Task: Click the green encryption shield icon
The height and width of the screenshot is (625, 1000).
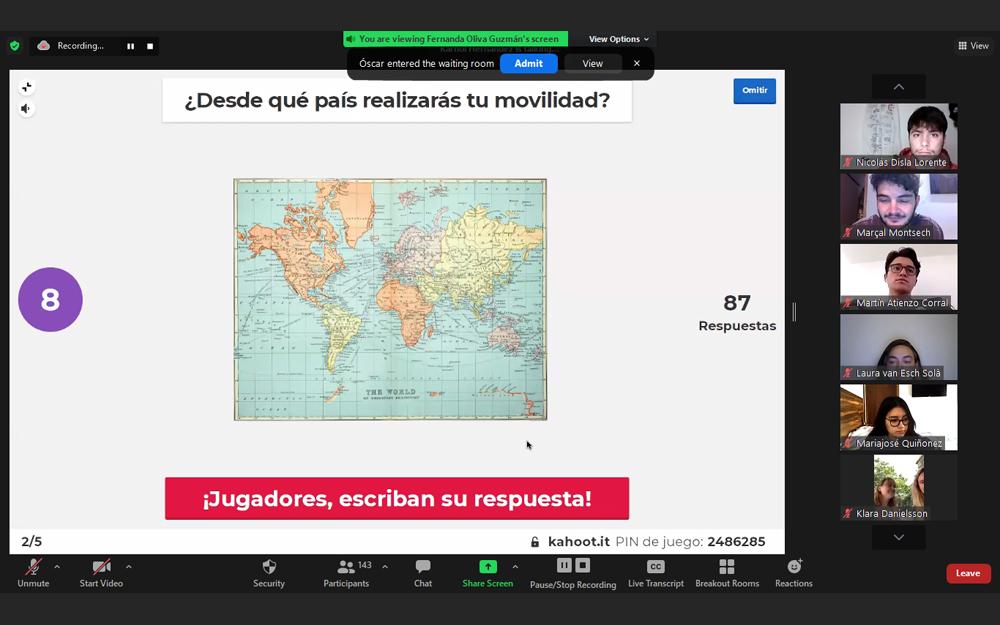Action: [15, 46]
